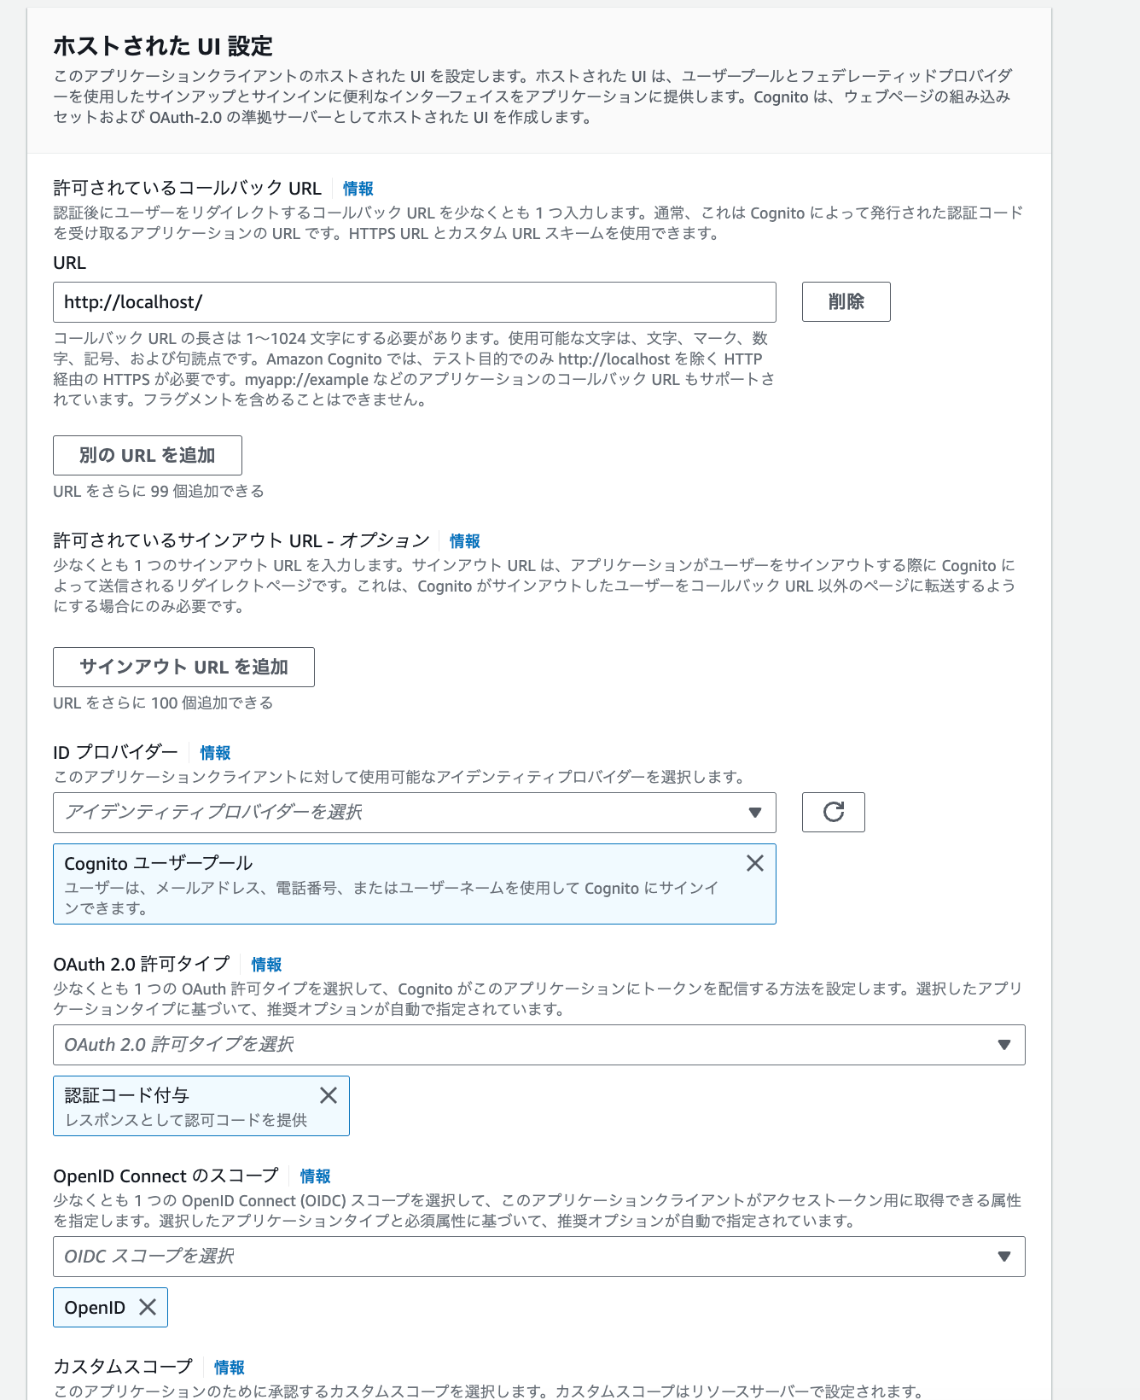Click the 認証コード付与 chip label

127,1095
